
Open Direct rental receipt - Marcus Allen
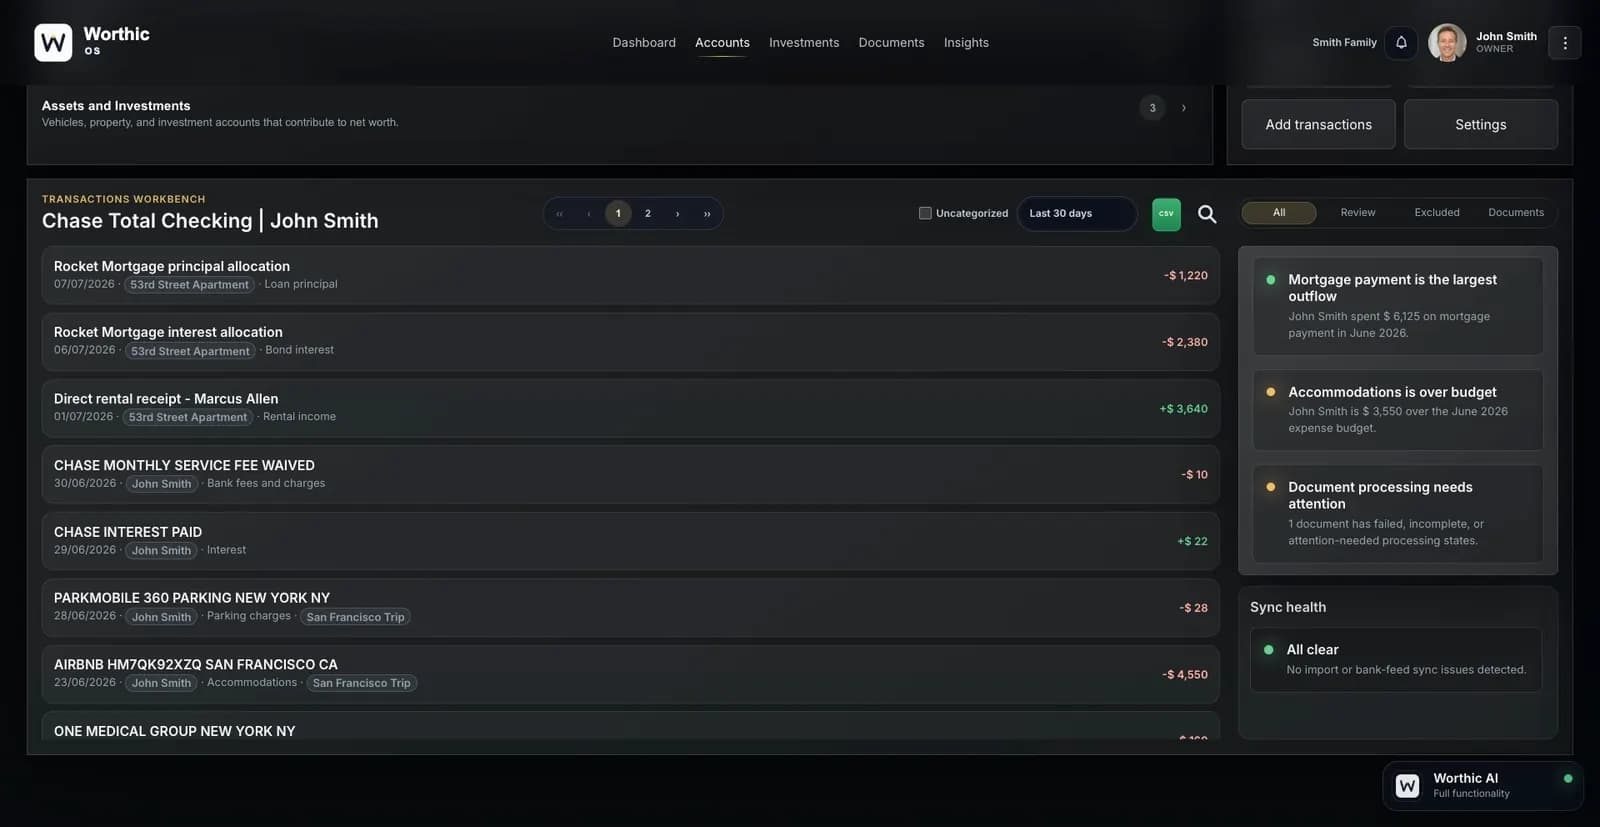click(630, 408)
